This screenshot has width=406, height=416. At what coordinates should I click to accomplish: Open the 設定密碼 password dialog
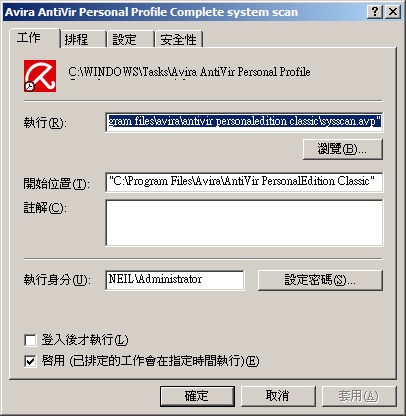tap(320, 280)
